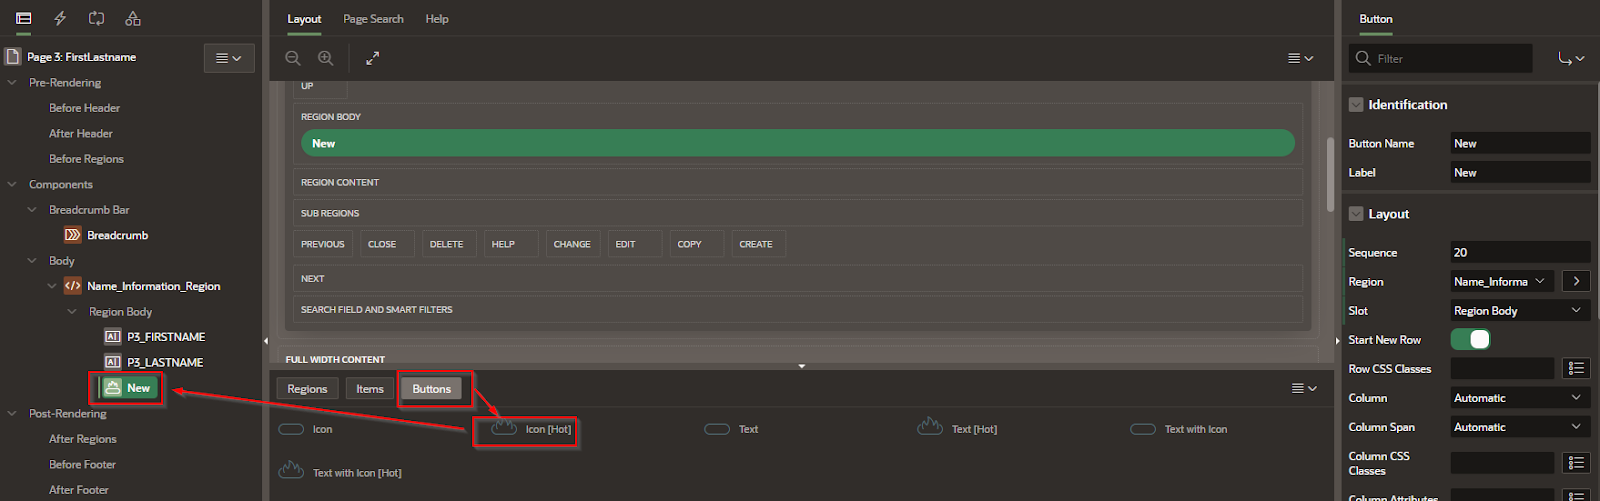The height and width of the screenshot is (501, 1600).
Task: Click the Breadcrumb region icon
Action: pyautogui.click(x=73, y=235)
